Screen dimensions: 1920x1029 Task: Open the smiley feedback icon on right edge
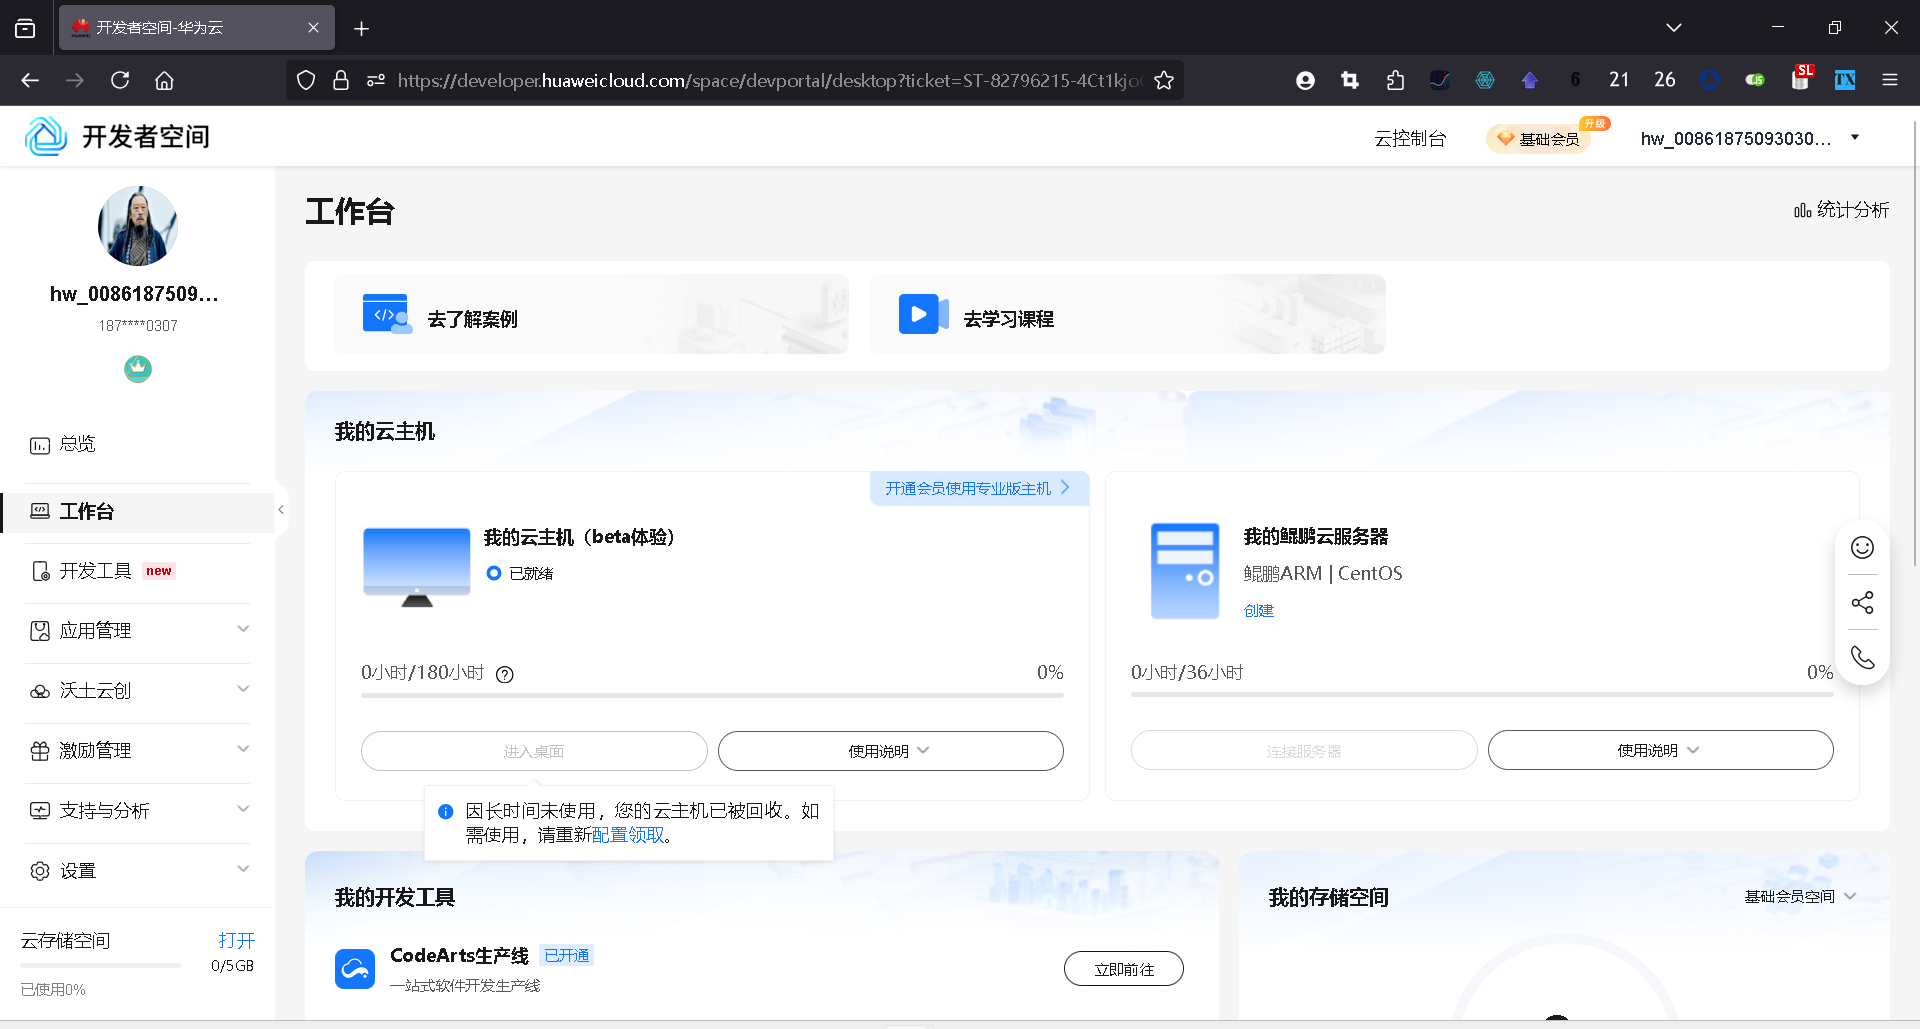point(1862,548)
